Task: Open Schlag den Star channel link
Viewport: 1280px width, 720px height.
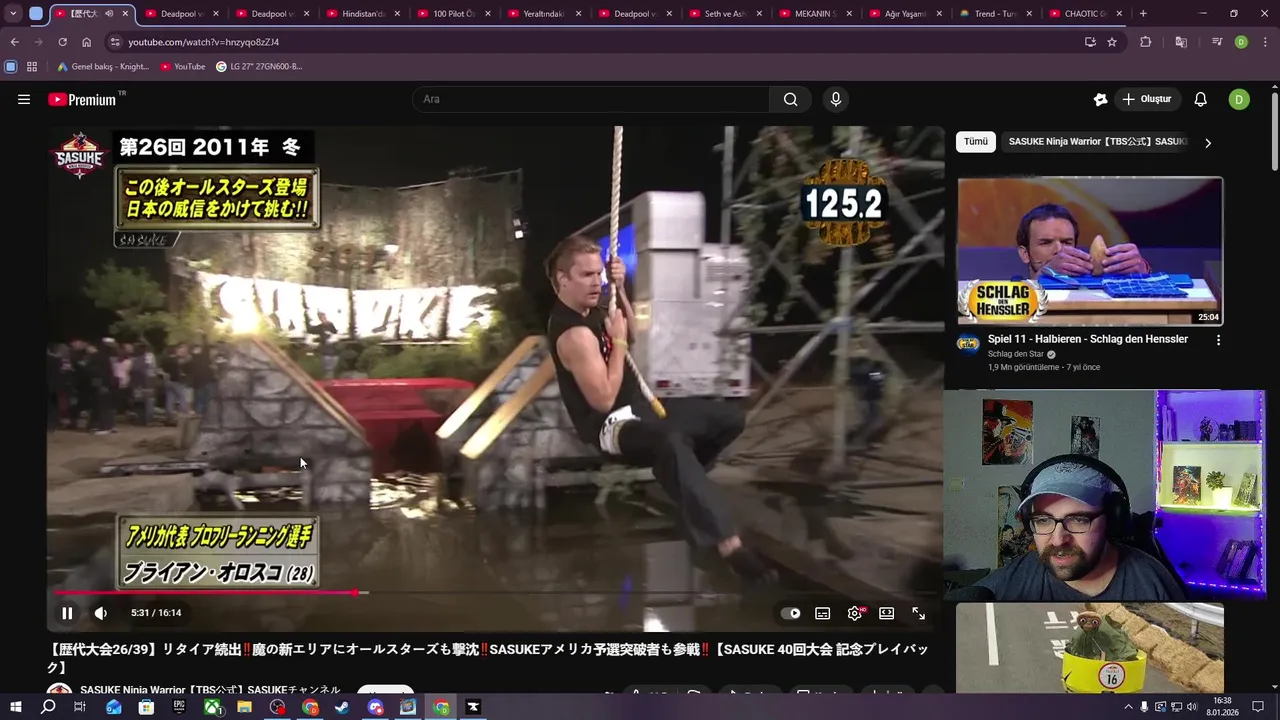Action: pyautogui.click(x=1016, y=354)
